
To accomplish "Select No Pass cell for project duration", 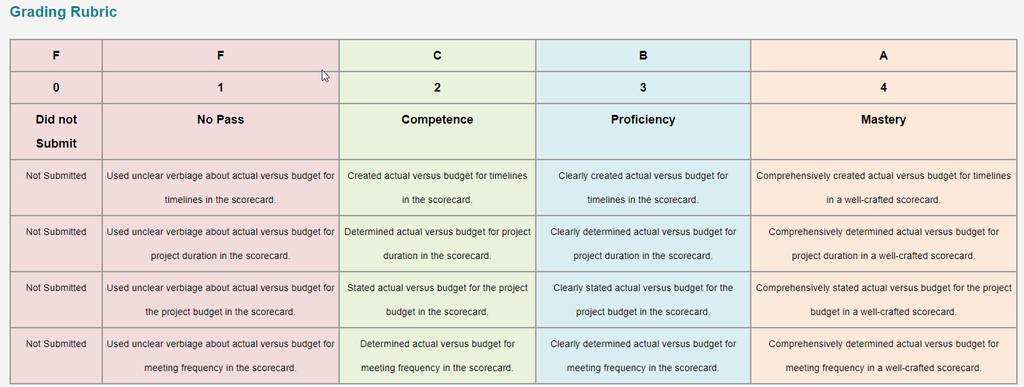I will point(220,243).
